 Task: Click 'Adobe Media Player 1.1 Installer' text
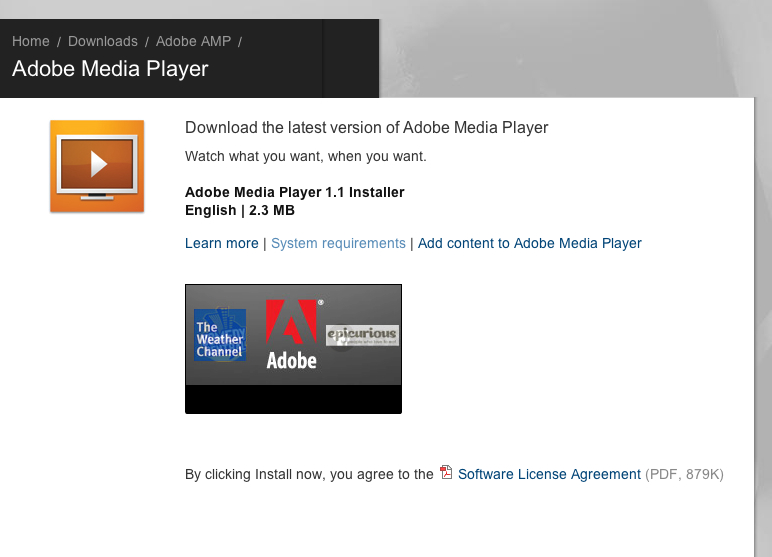click(x=294, y=192)
